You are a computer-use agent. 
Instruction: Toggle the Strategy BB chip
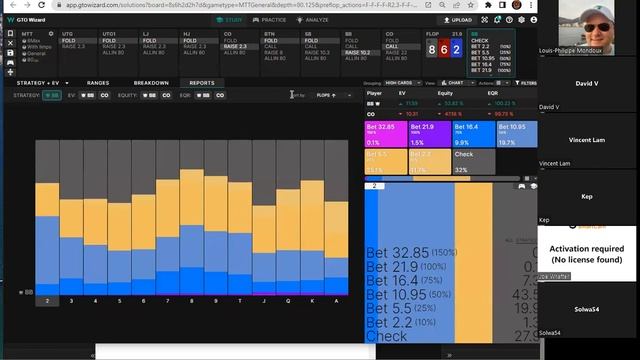coord(52,96)
